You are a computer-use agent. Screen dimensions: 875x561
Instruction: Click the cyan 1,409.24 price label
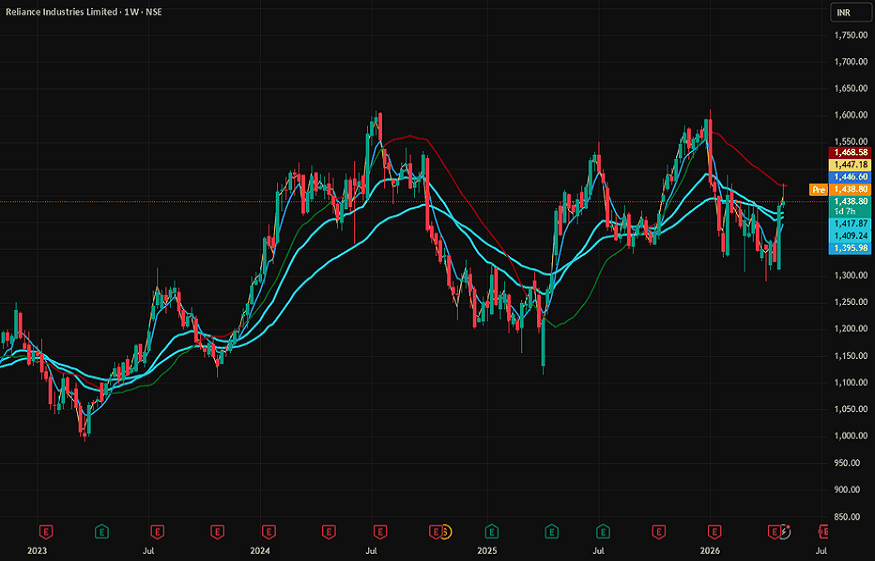tap(850, 236)
